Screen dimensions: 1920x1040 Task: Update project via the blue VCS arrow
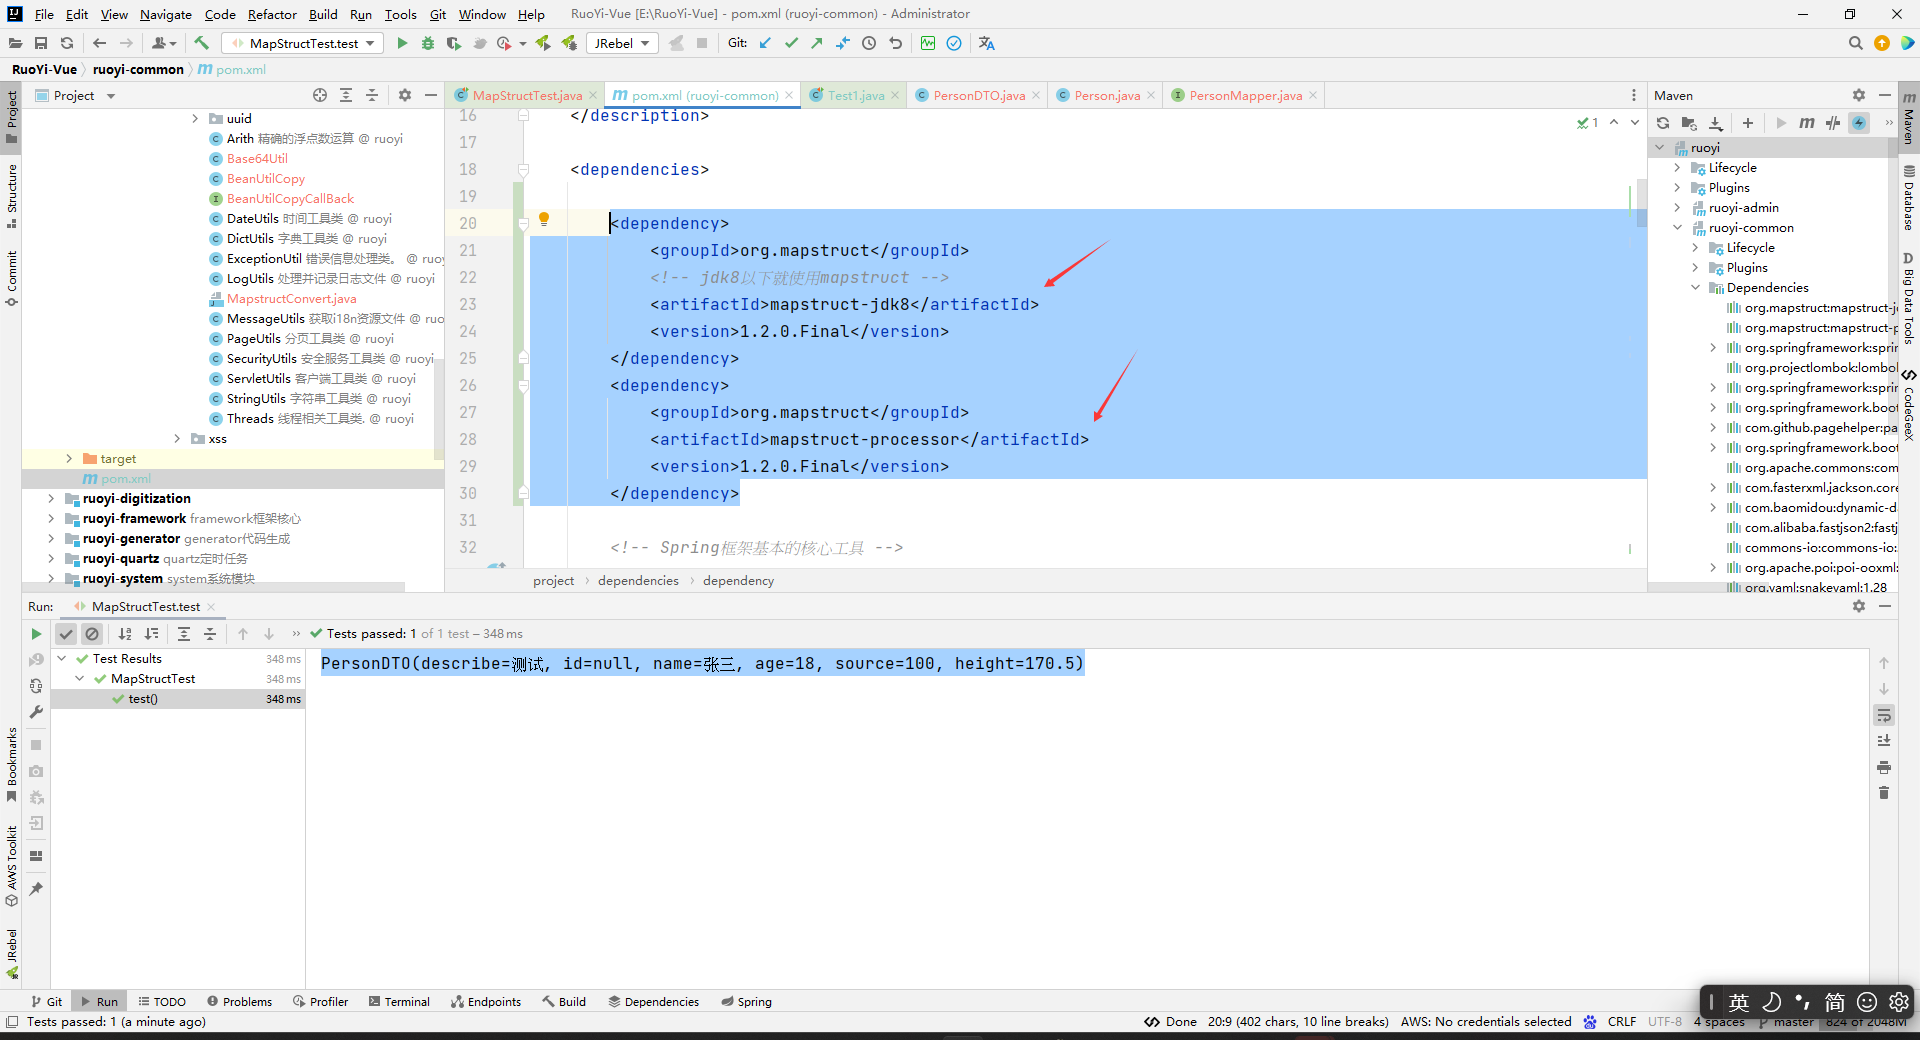[x=765, y=43]
